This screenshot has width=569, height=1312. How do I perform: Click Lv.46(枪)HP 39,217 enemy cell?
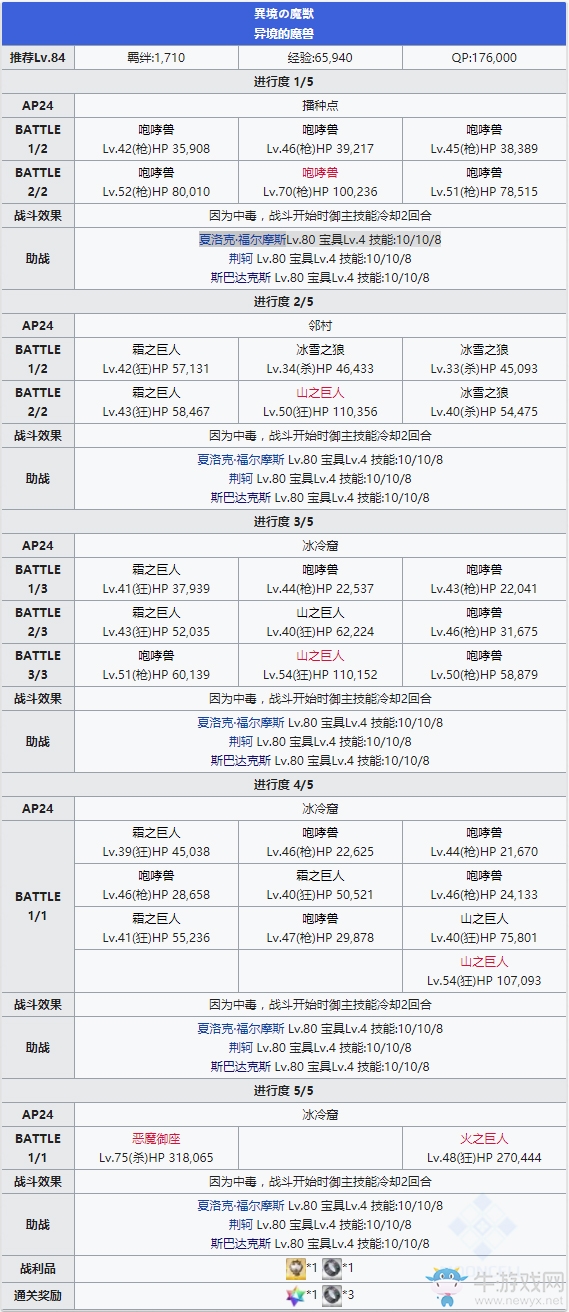tap(320, 139)
